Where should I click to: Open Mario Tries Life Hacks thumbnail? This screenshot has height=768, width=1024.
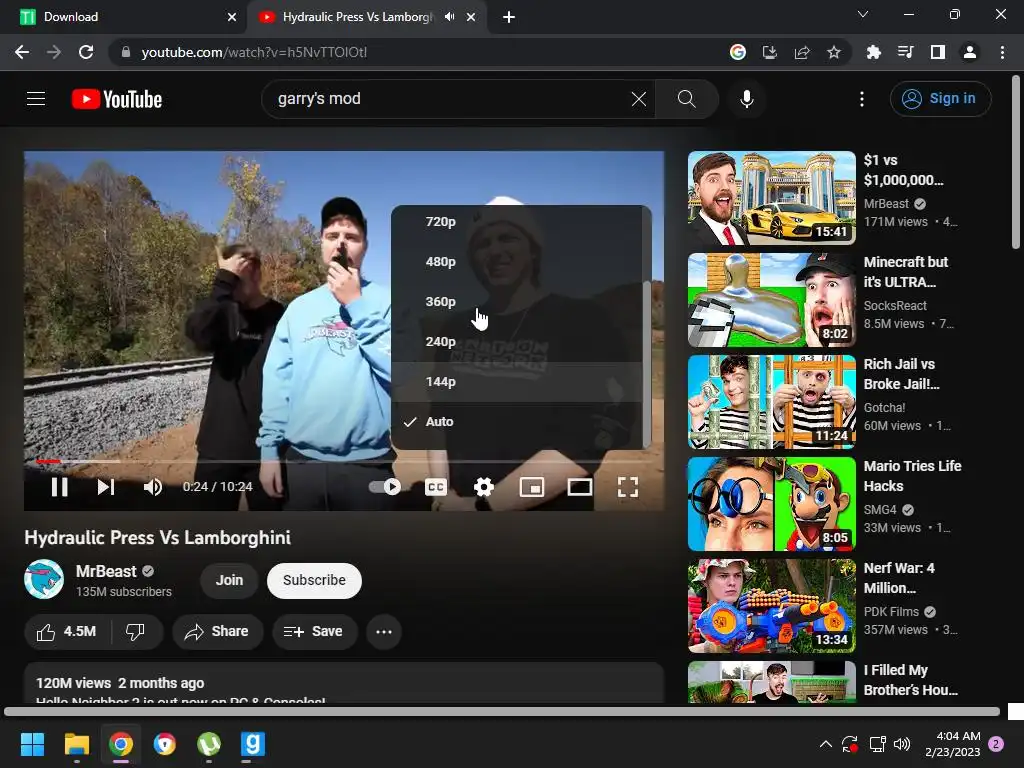click(x=771, y=504)
